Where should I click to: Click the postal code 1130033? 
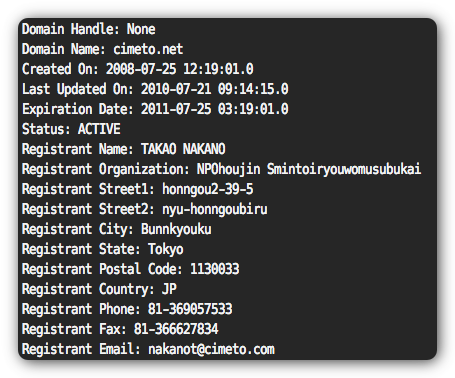pyautogui.click(x=215, y=269)
